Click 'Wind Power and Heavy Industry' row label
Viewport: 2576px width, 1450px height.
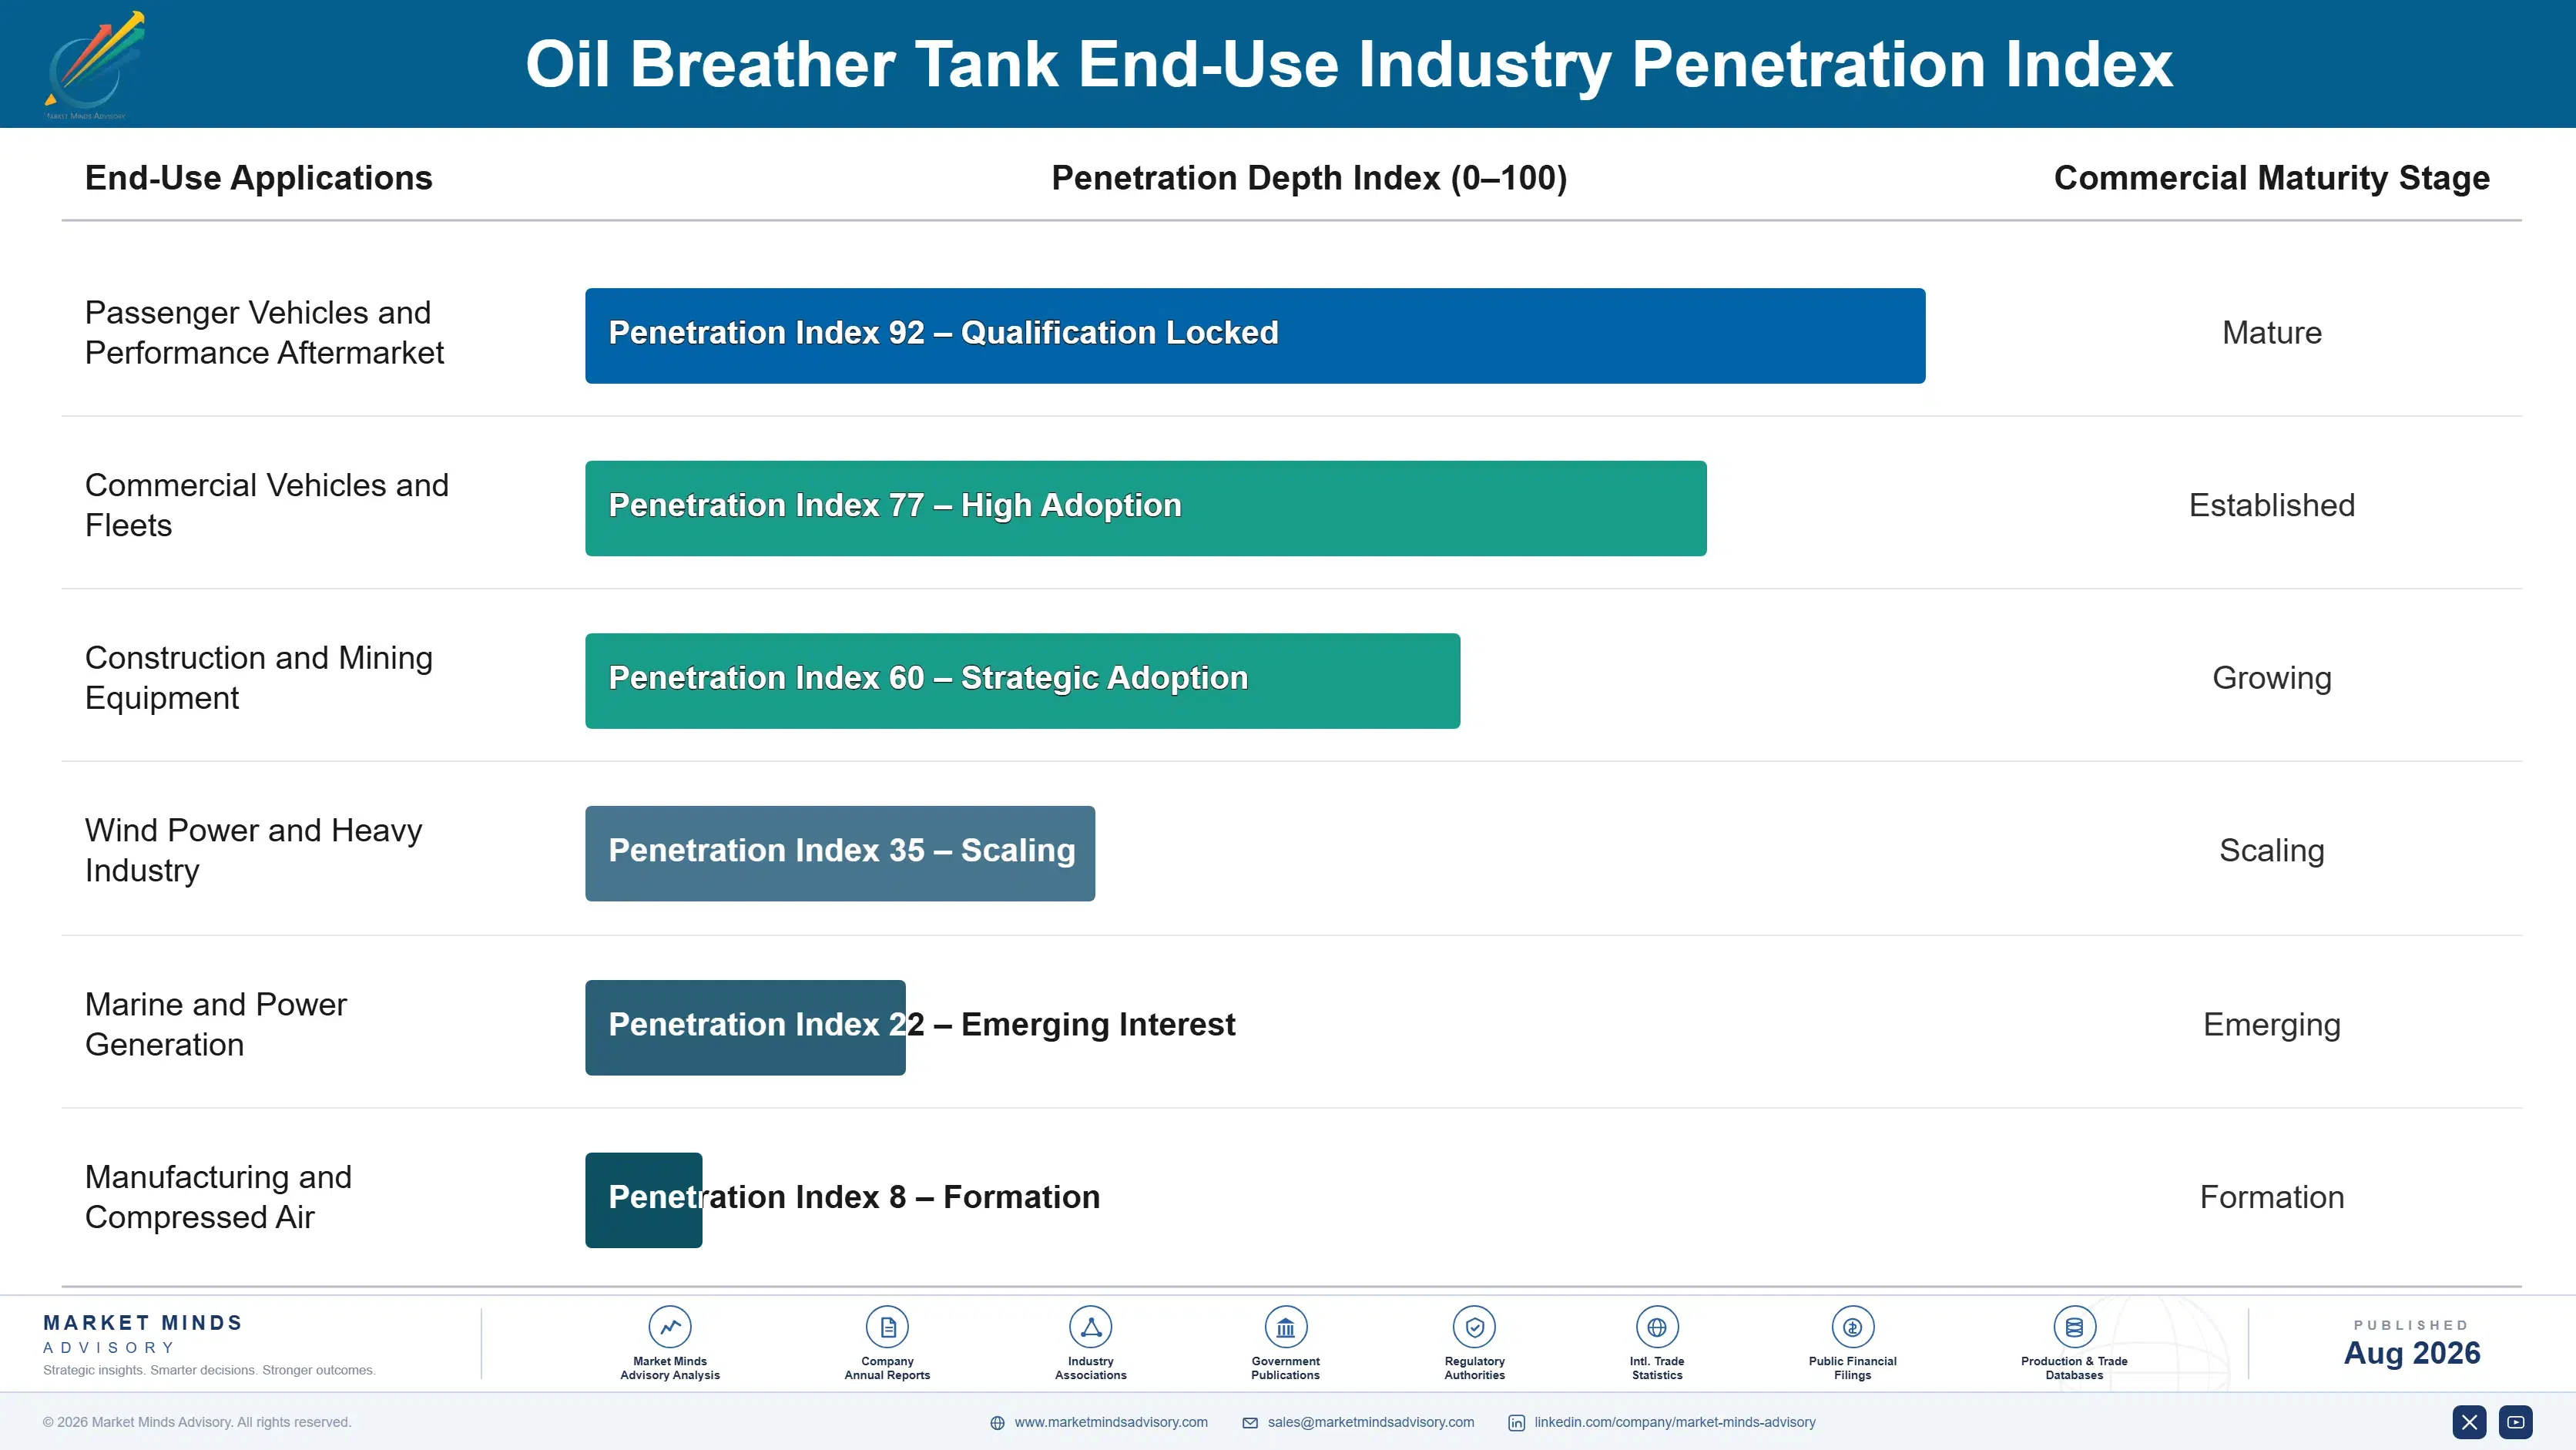pyautogui.click(x=254, y=850)
